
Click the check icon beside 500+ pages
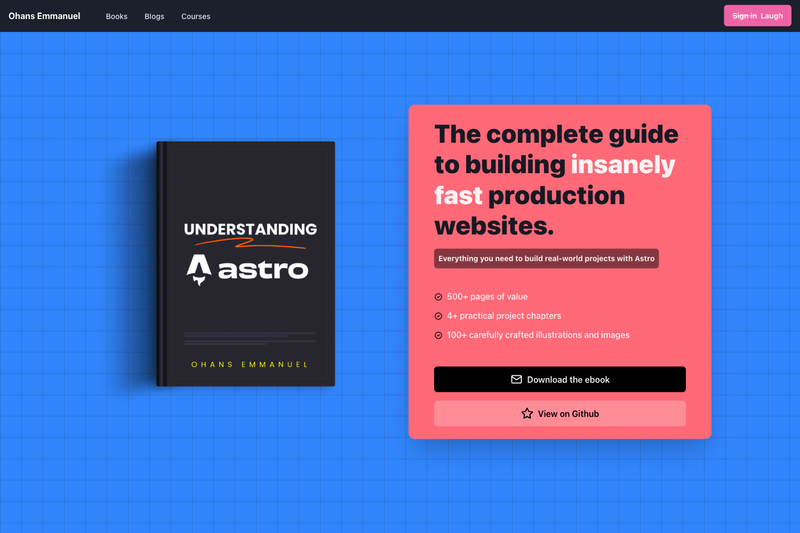tap(438, 297)
